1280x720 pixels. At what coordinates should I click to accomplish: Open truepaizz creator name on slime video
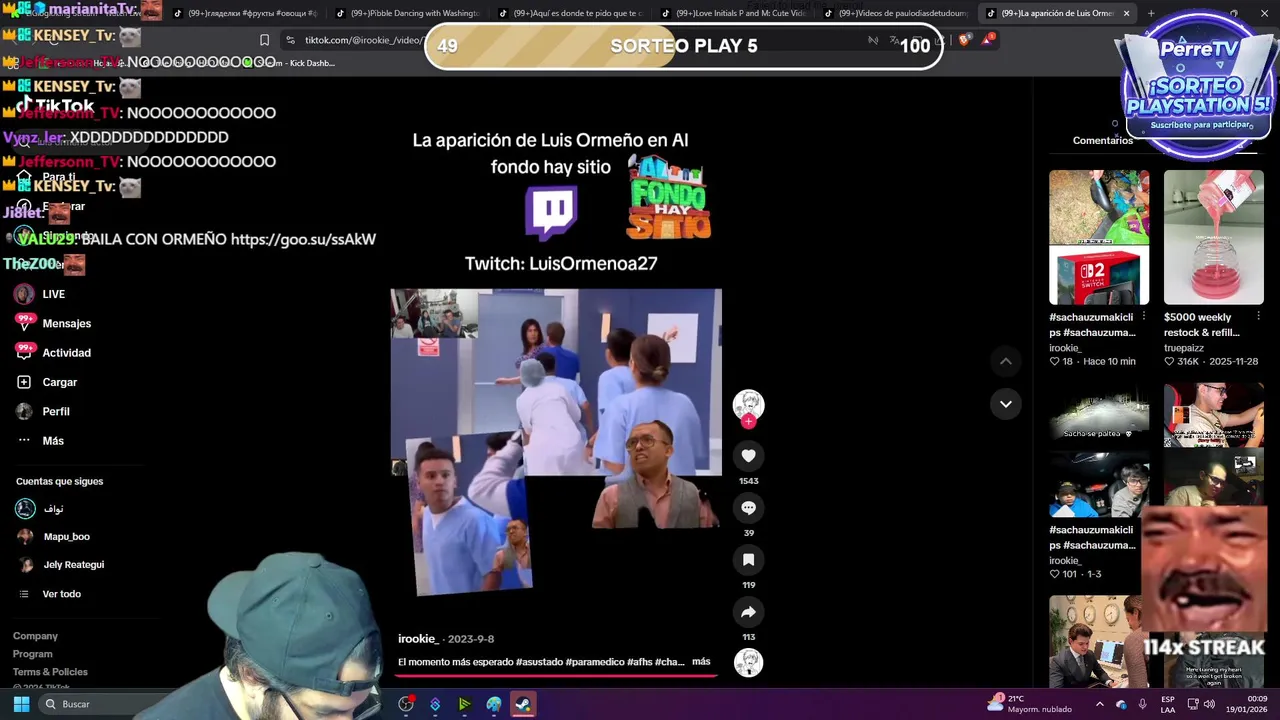coord(1184,348)
